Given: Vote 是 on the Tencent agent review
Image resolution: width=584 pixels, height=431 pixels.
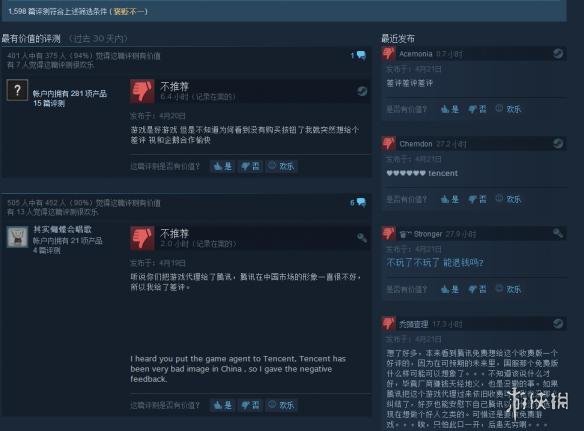Looking at the screenshot, I should click(x=223, y=405).
